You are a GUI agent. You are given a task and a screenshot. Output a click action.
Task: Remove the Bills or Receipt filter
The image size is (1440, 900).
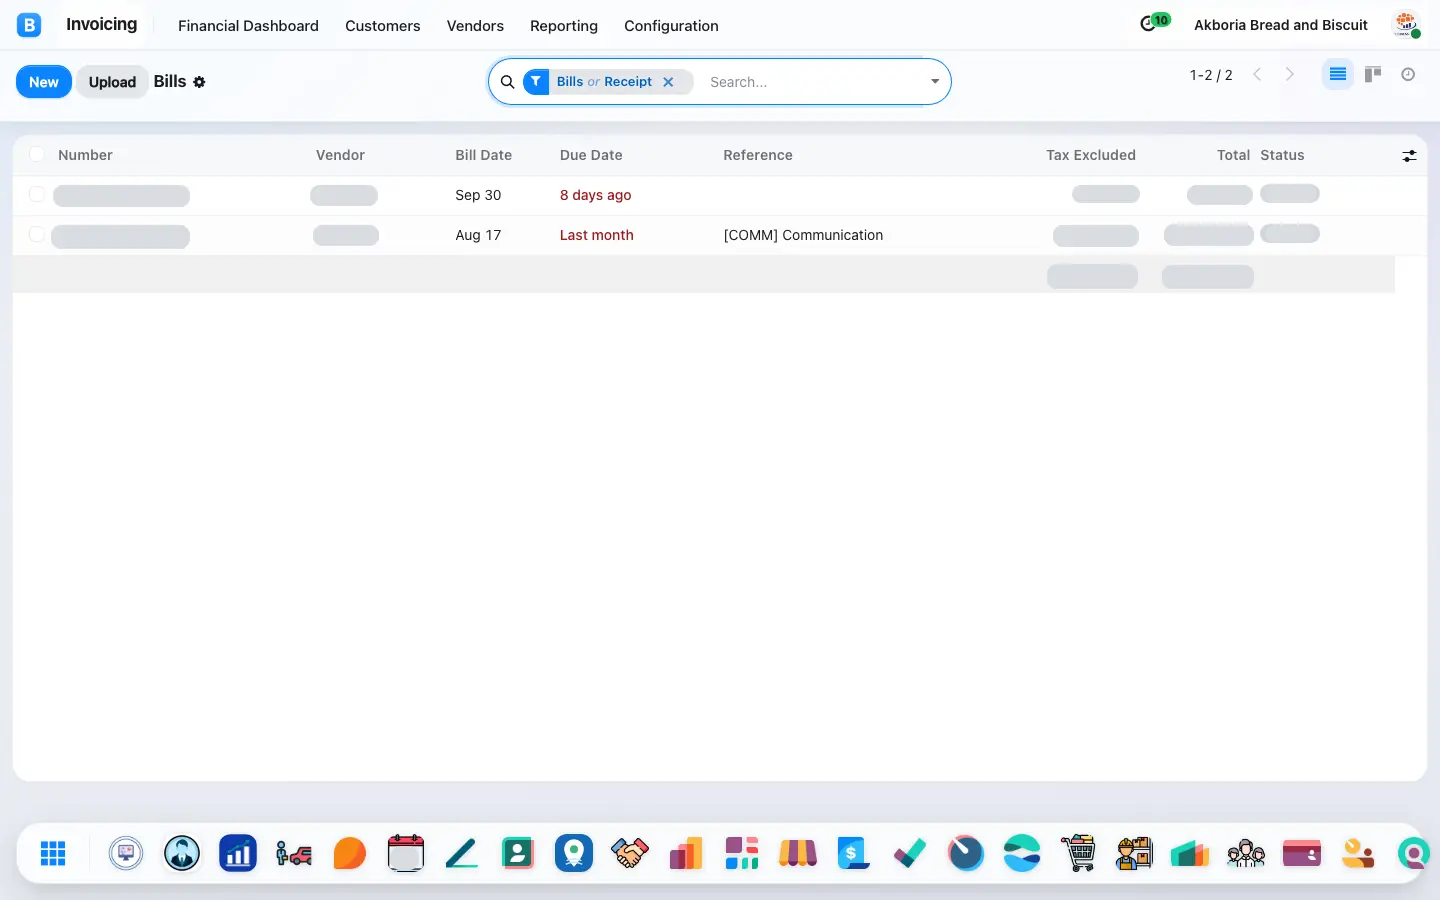point(668,82)
